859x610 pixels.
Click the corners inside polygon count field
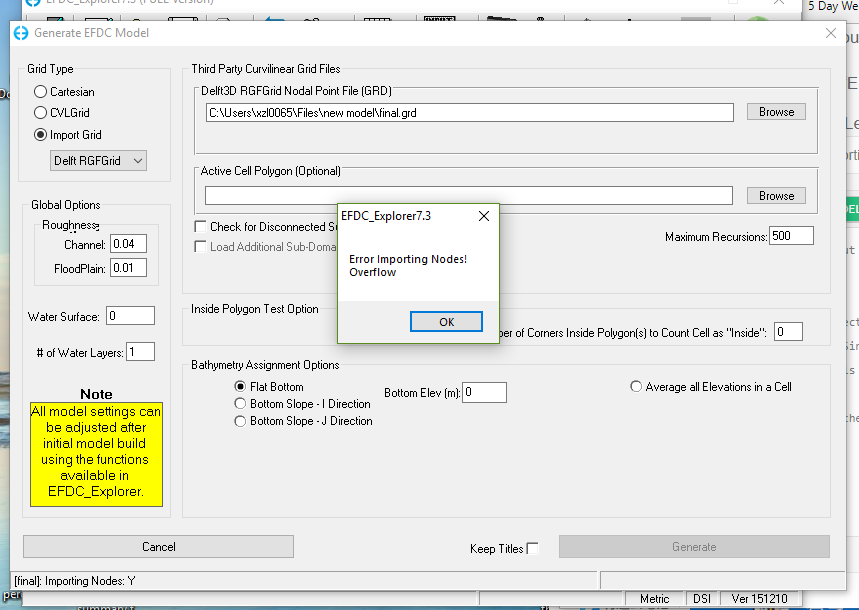click(x=788, y=332)
